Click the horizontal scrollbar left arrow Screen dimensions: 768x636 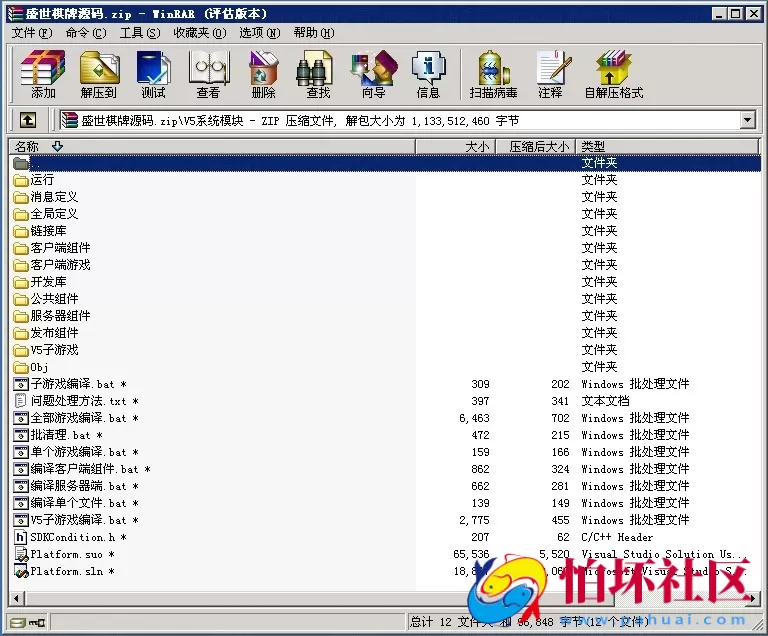[x=17, y=598]
